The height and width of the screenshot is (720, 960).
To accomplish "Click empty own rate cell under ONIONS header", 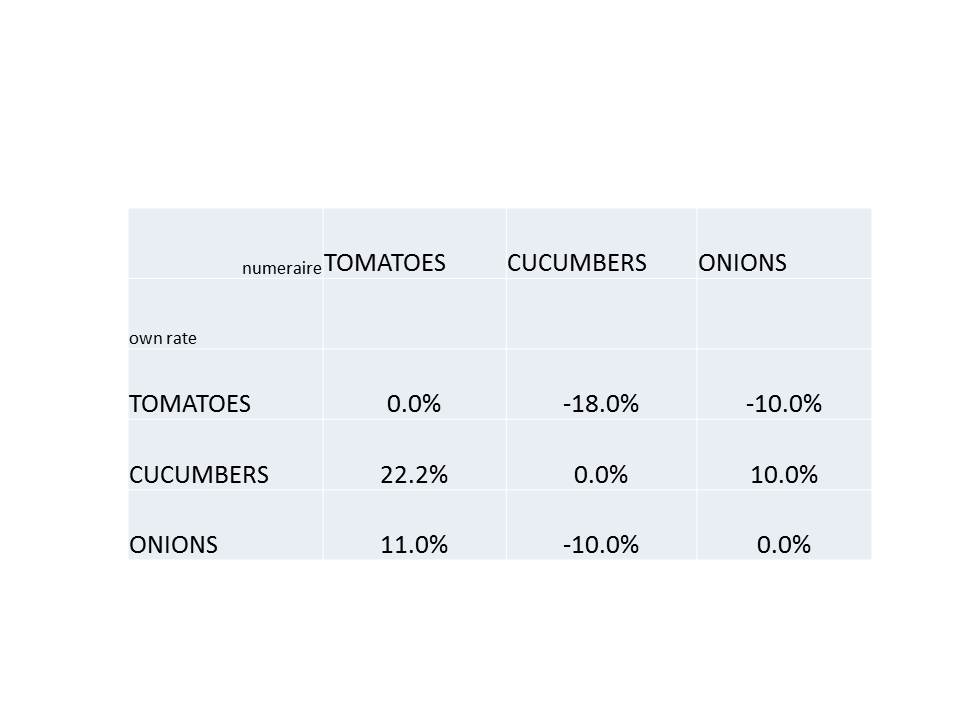I will point(784,314).
